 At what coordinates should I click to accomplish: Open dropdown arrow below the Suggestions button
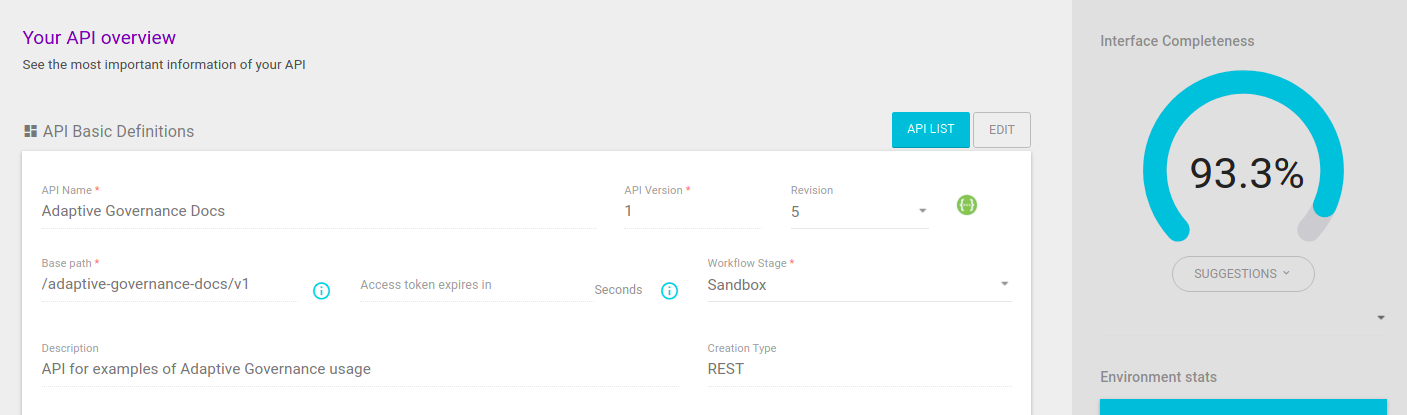1380,318
